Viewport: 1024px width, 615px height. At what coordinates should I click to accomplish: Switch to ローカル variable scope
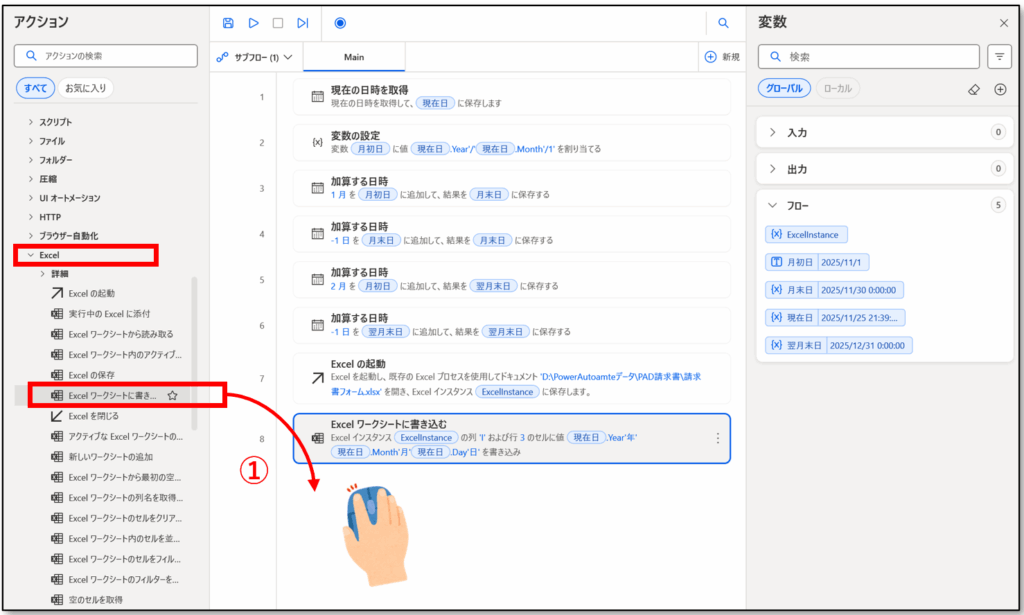[x=837, y=89]
